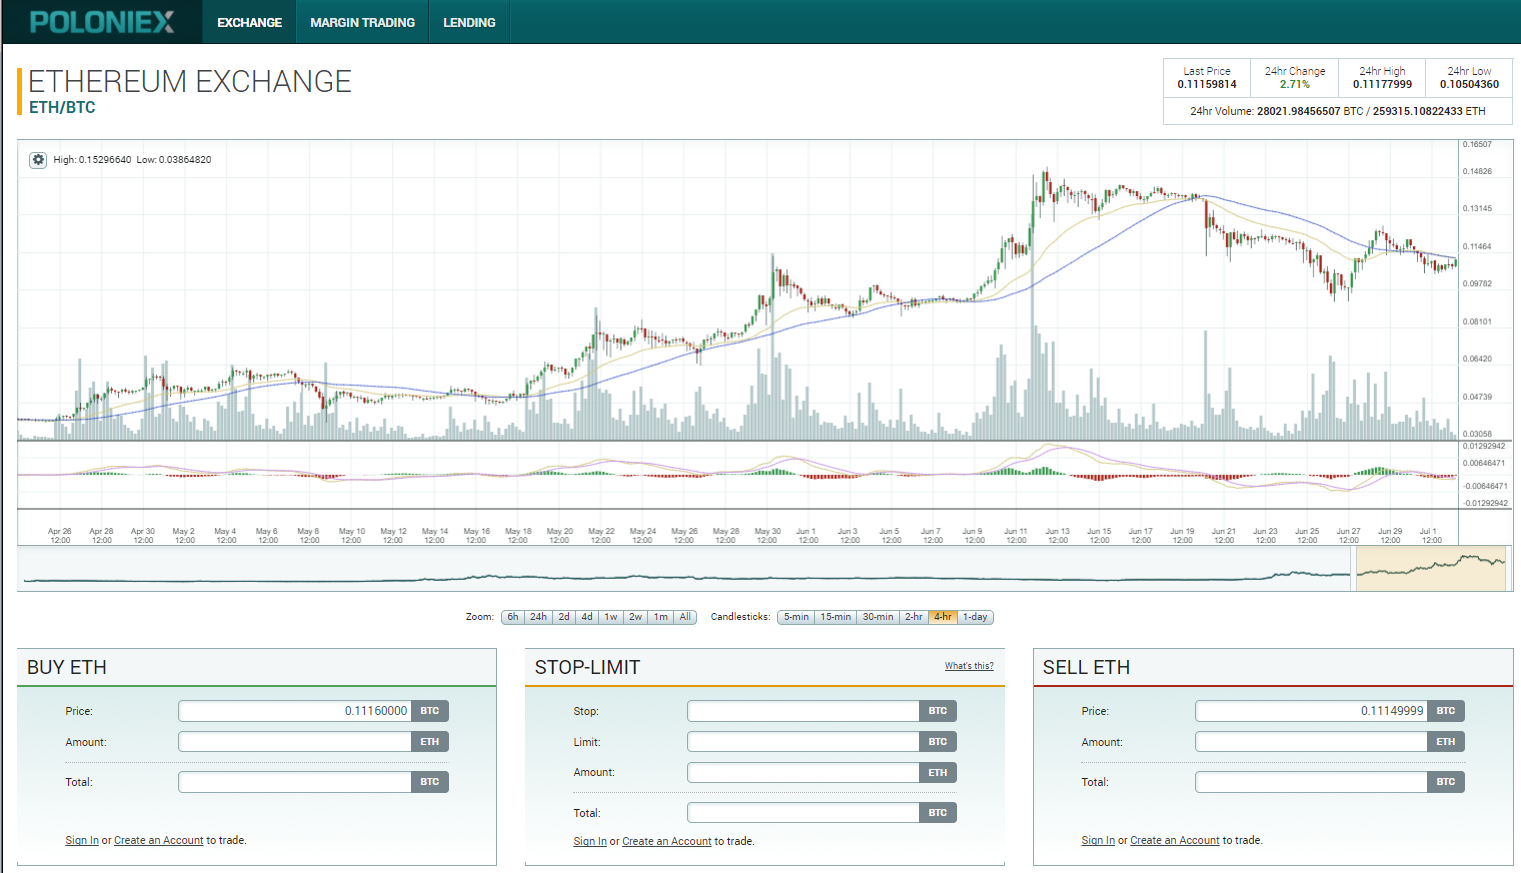Click the 24hr Change 2.71% value
Viewport: 1521px width, 873px height.
click(1295, 85)
